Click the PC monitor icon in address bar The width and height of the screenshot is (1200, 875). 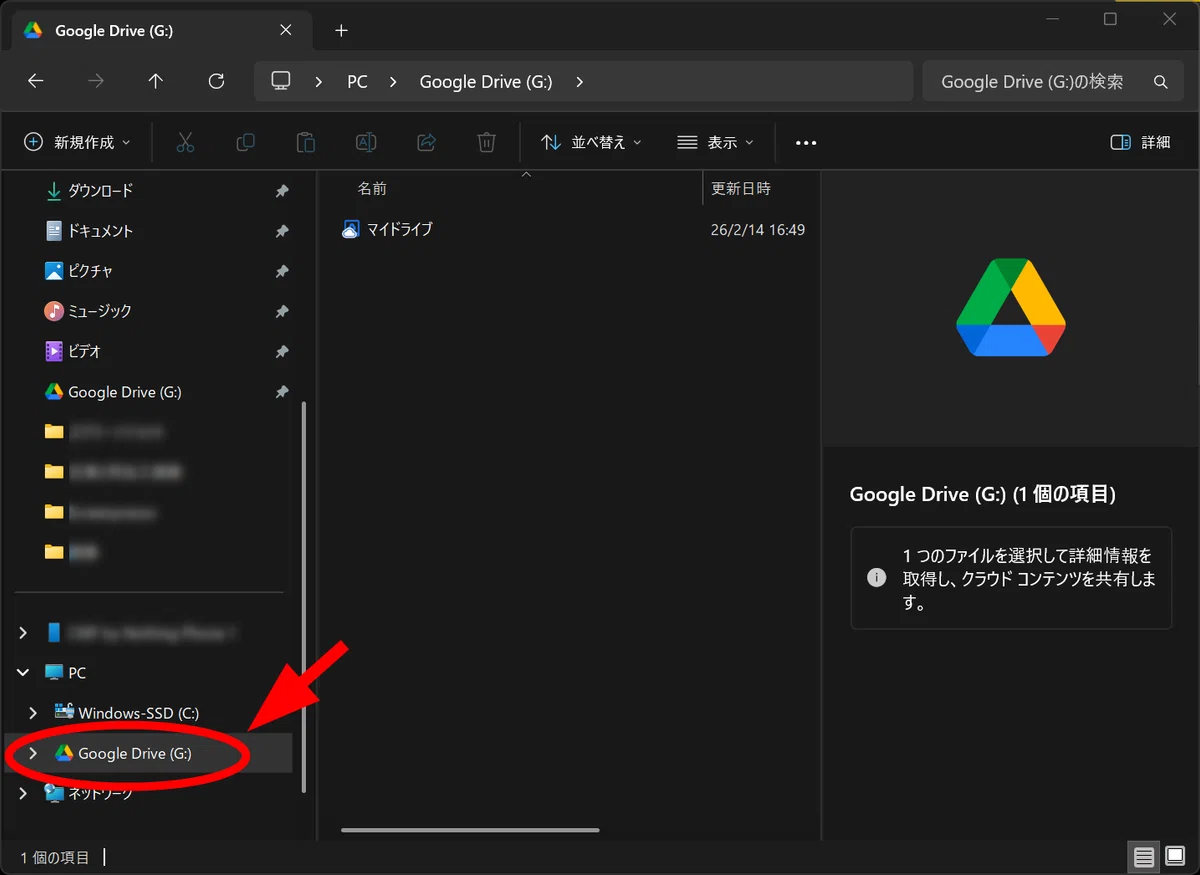click(x=281, y=81)
